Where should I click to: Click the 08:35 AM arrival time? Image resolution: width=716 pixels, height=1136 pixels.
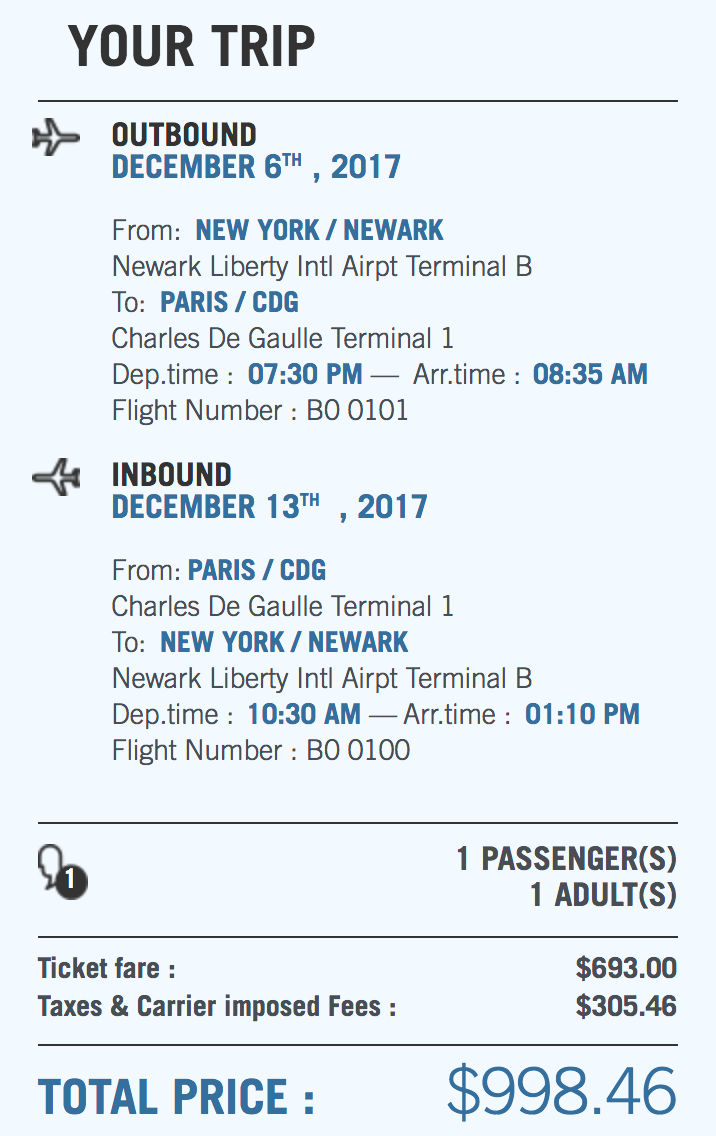(590, 374)
